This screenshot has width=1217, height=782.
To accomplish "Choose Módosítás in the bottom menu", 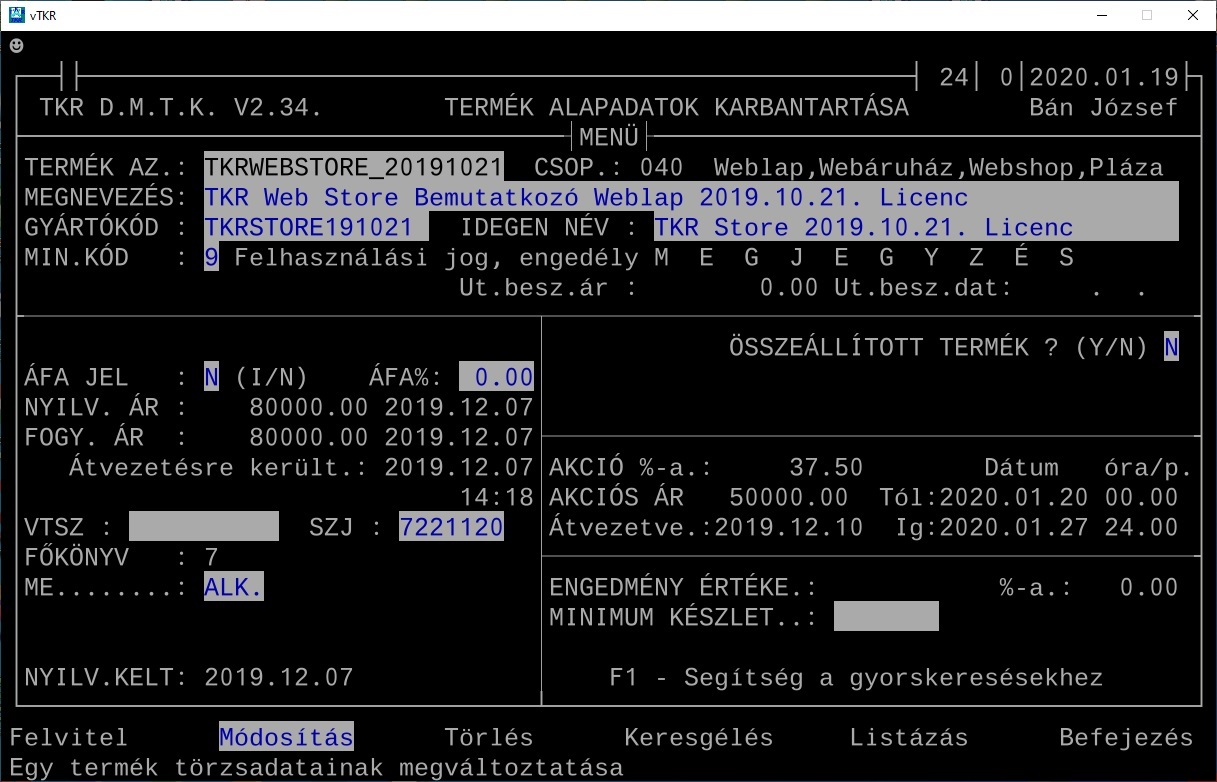I will (286, 738).
